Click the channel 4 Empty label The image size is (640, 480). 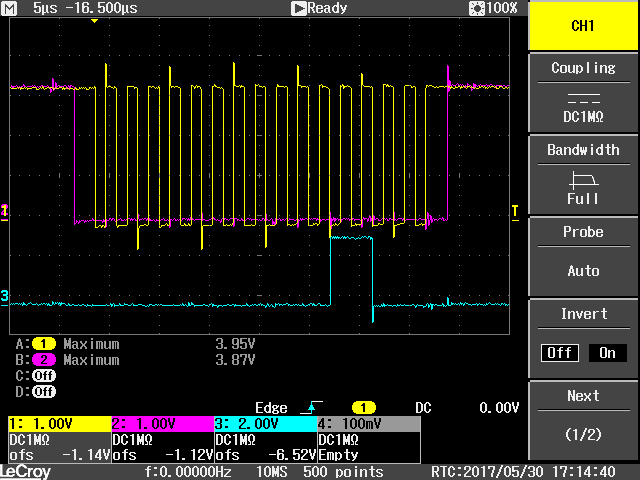[338, 455]
